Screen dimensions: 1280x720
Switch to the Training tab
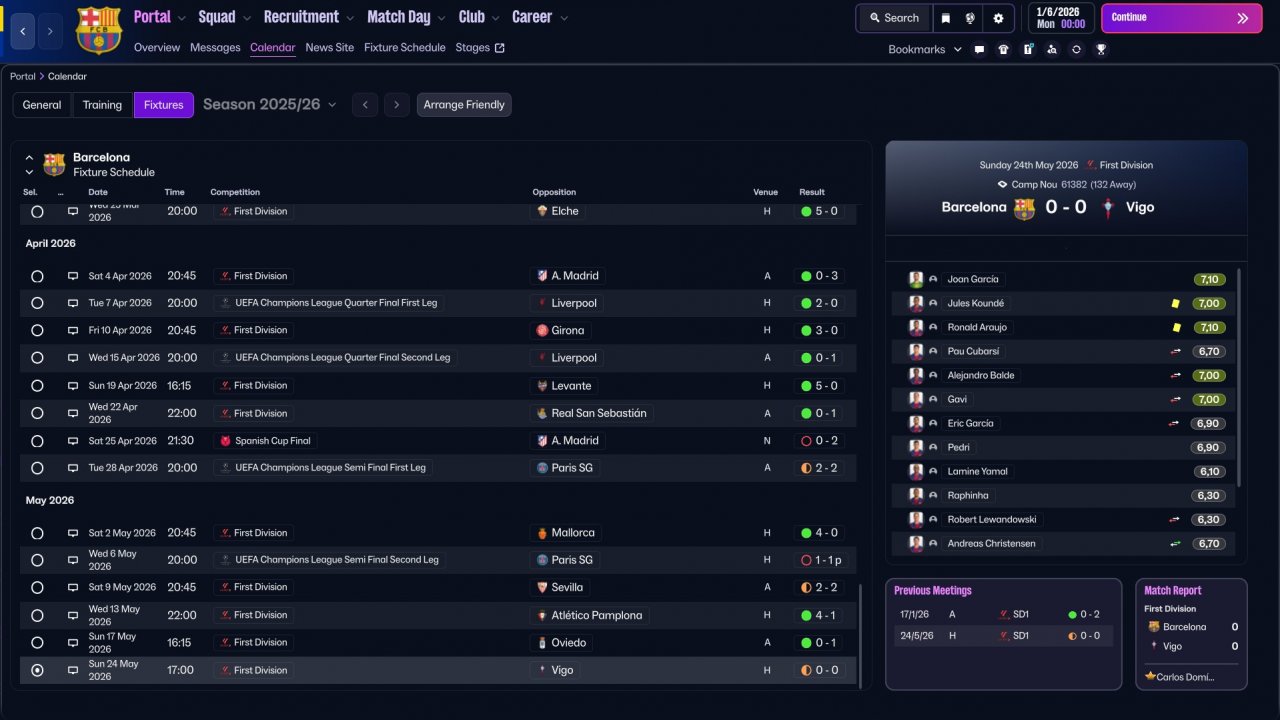(x=102, y=105)
